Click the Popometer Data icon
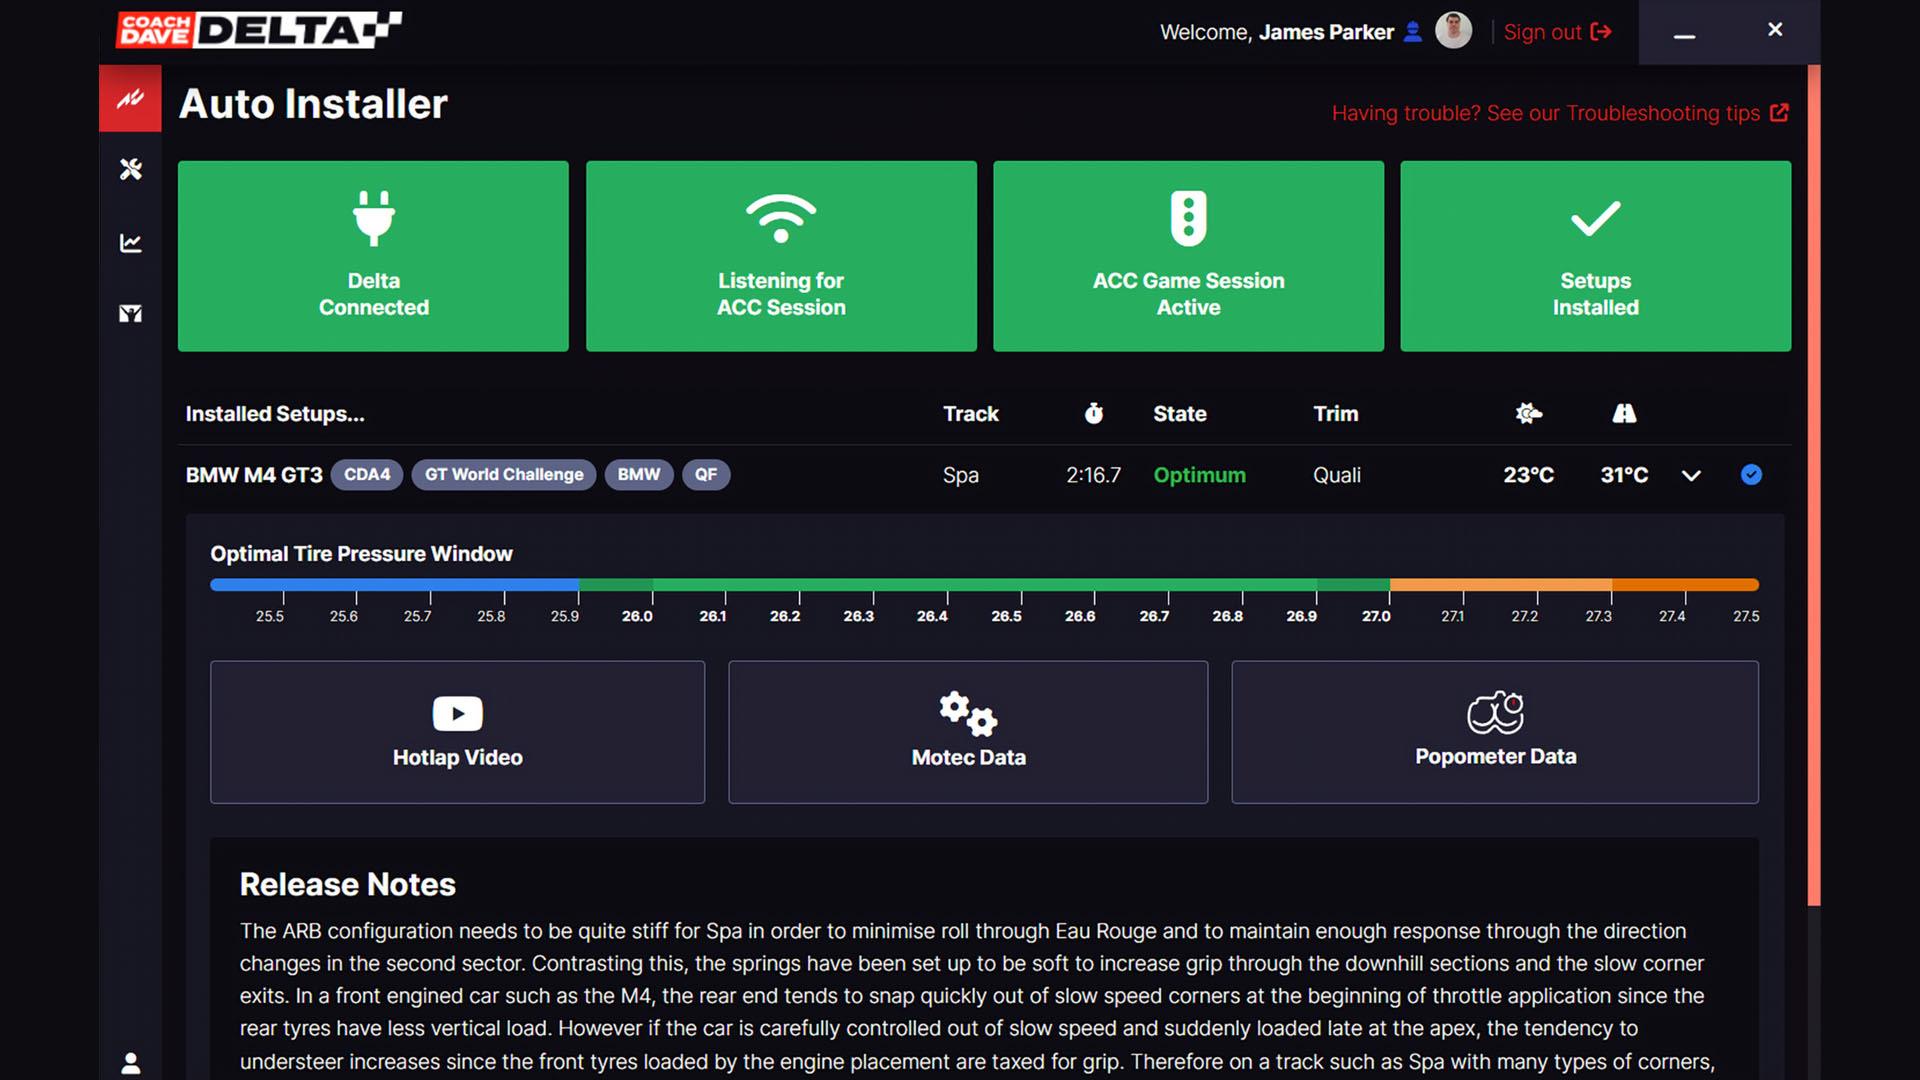The width and height of the screenshot is (1920, 1080). (1494, 713)
